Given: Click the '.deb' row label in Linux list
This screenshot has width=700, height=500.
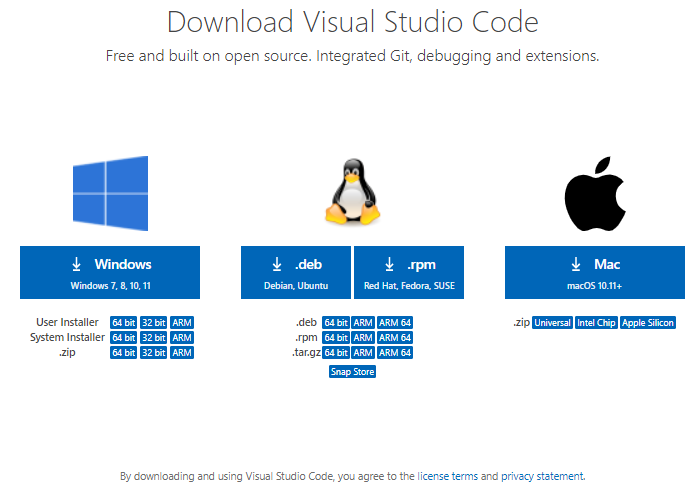Looking at the screenshot, I should pos(306,322).
